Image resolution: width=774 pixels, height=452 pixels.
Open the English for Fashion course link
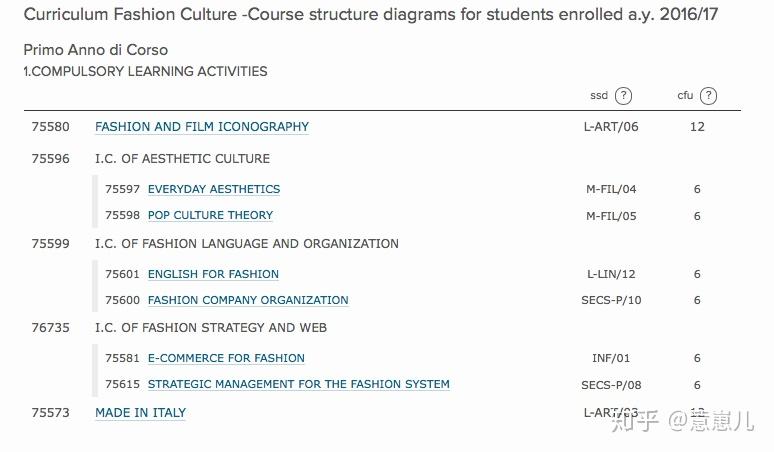click(x=213, y=274)
